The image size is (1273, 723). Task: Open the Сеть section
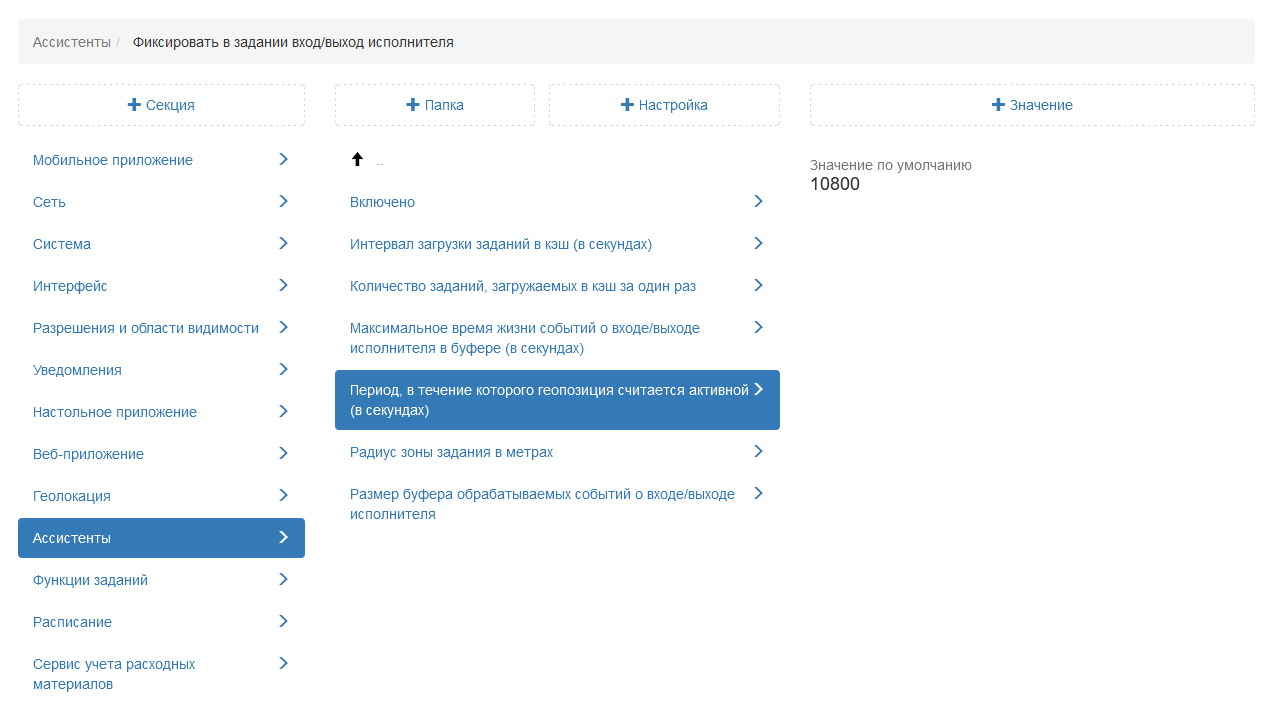coord(49,202)
